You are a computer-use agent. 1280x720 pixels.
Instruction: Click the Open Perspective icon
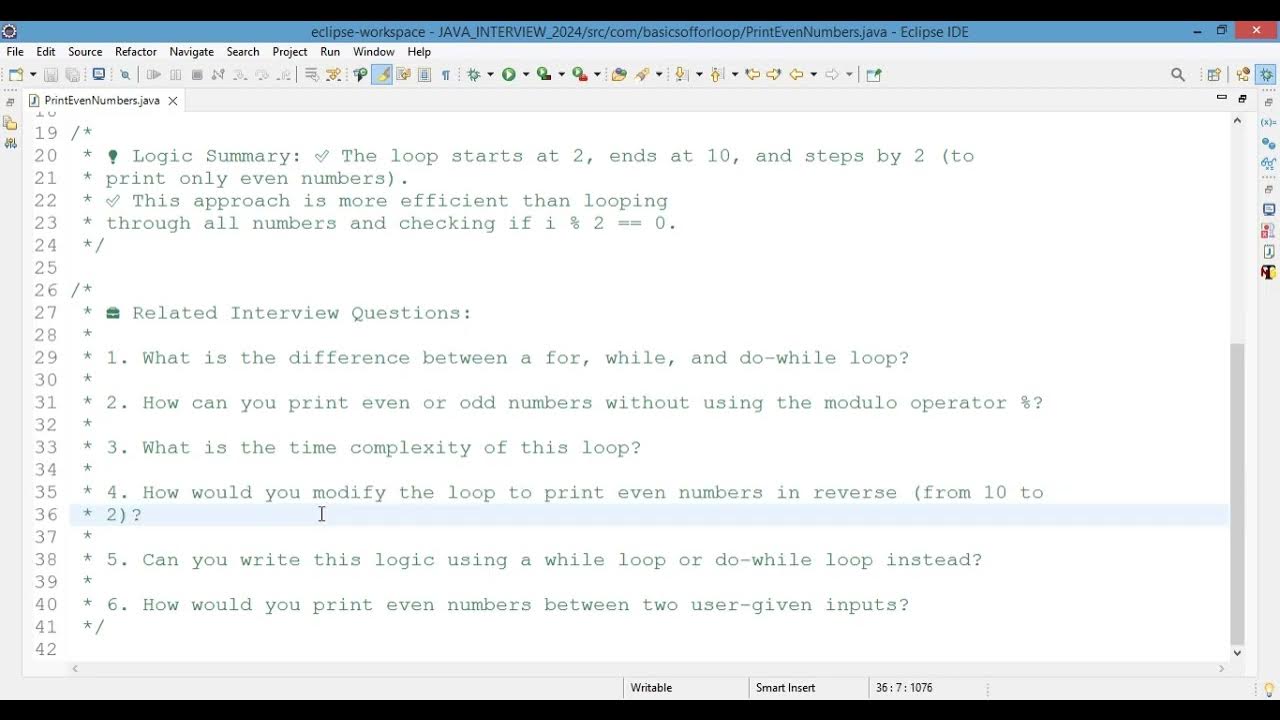(x=1214, y=74)
